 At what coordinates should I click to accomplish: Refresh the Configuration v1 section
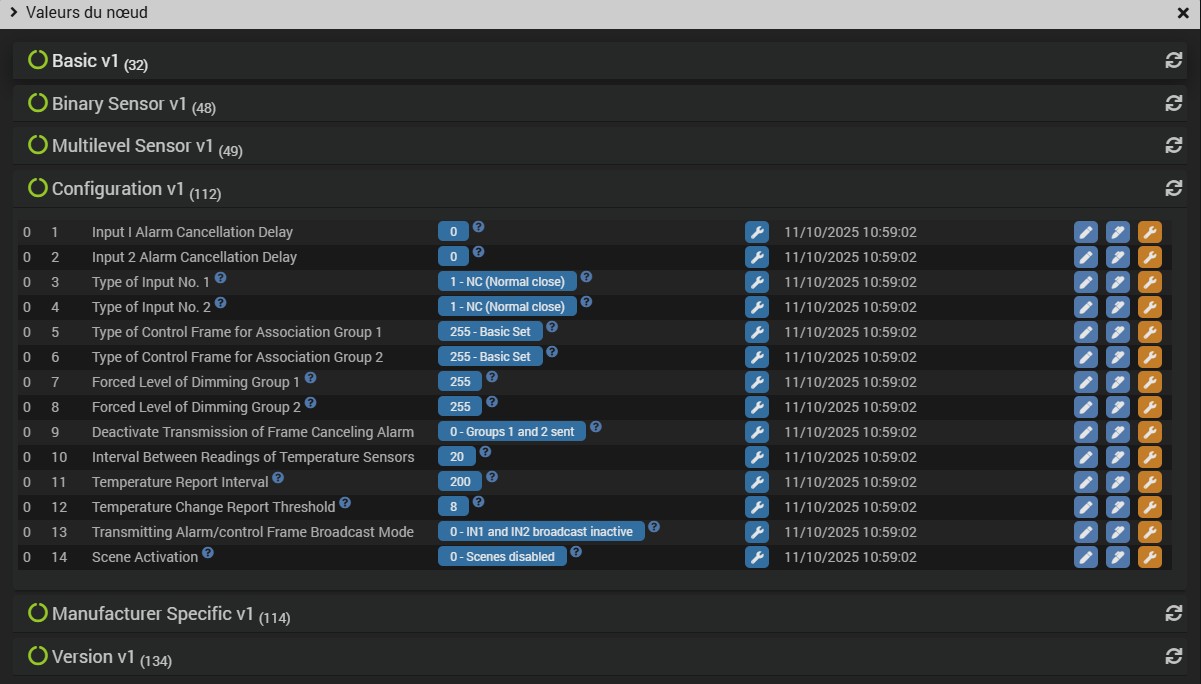[x=1174, y=188]
